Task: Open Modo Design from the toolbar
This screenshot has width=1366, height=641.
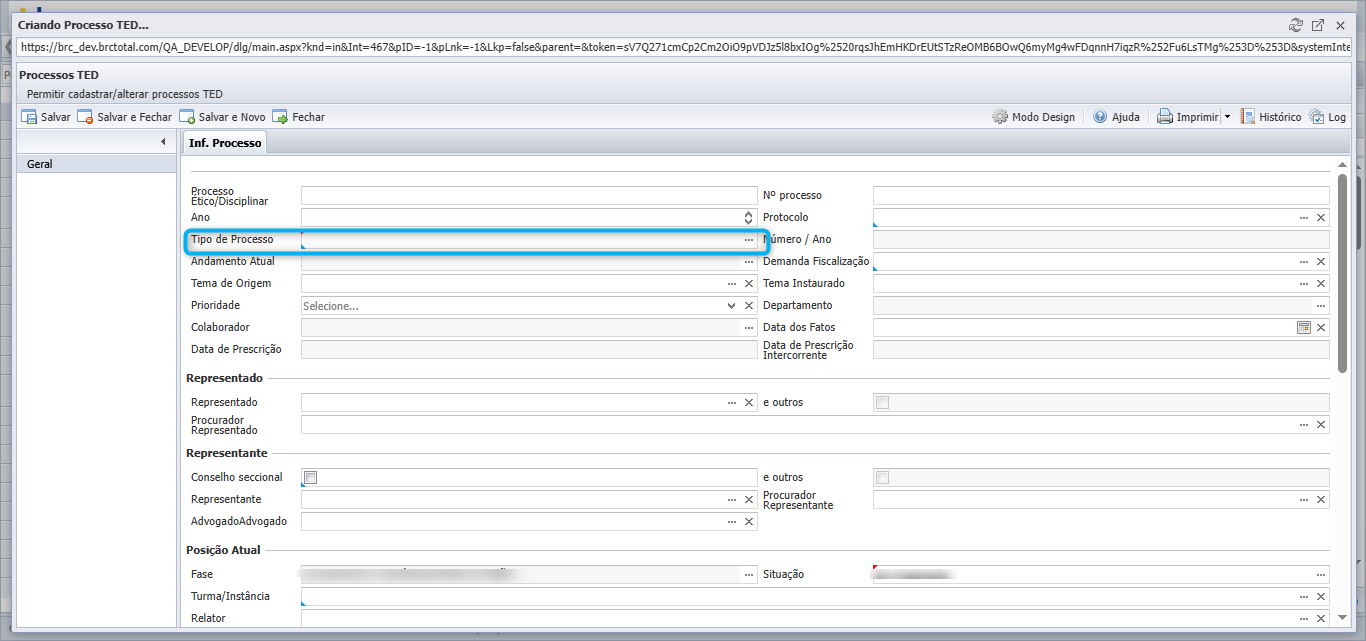Action: click(1034, 117)
